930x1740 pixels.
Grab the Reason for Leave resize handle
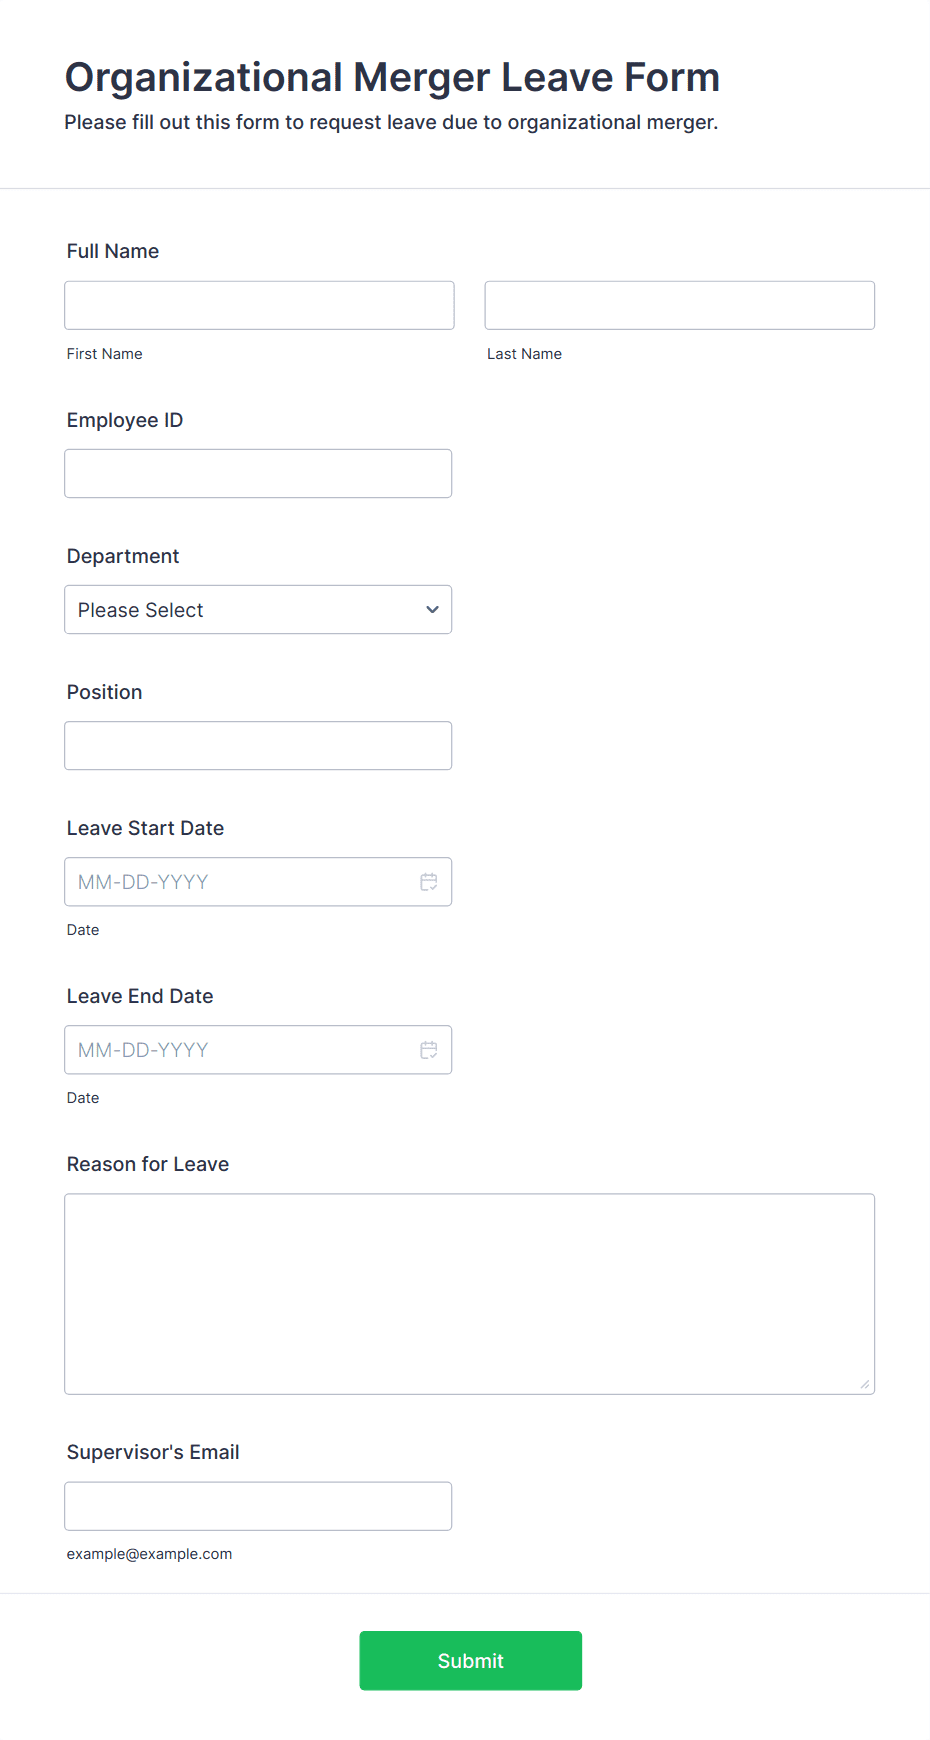(x=865, y=1384)
